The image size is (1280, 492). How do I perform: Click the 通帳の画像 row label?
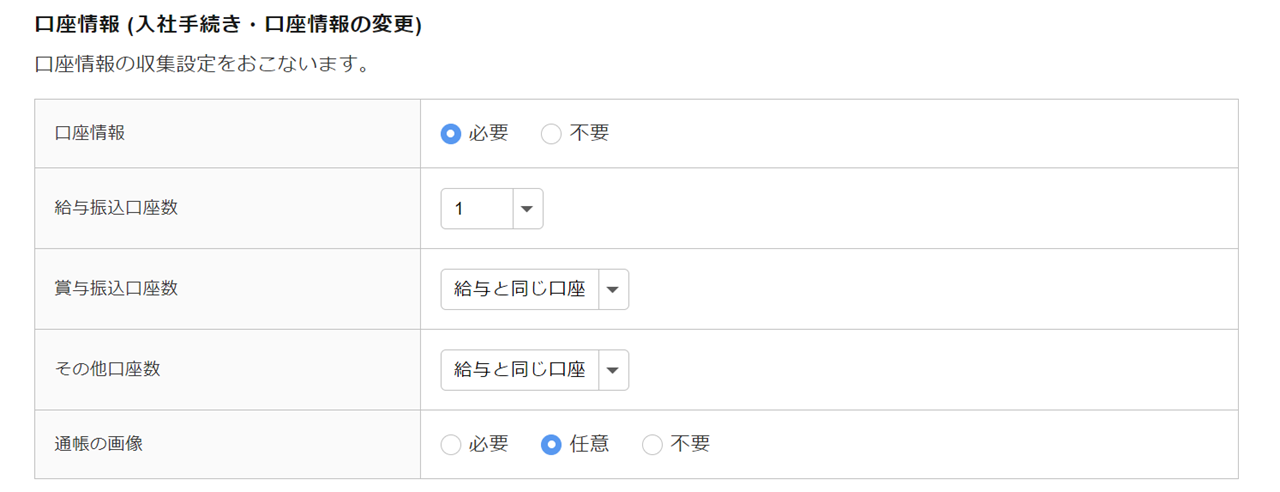[x=99, y=443]
